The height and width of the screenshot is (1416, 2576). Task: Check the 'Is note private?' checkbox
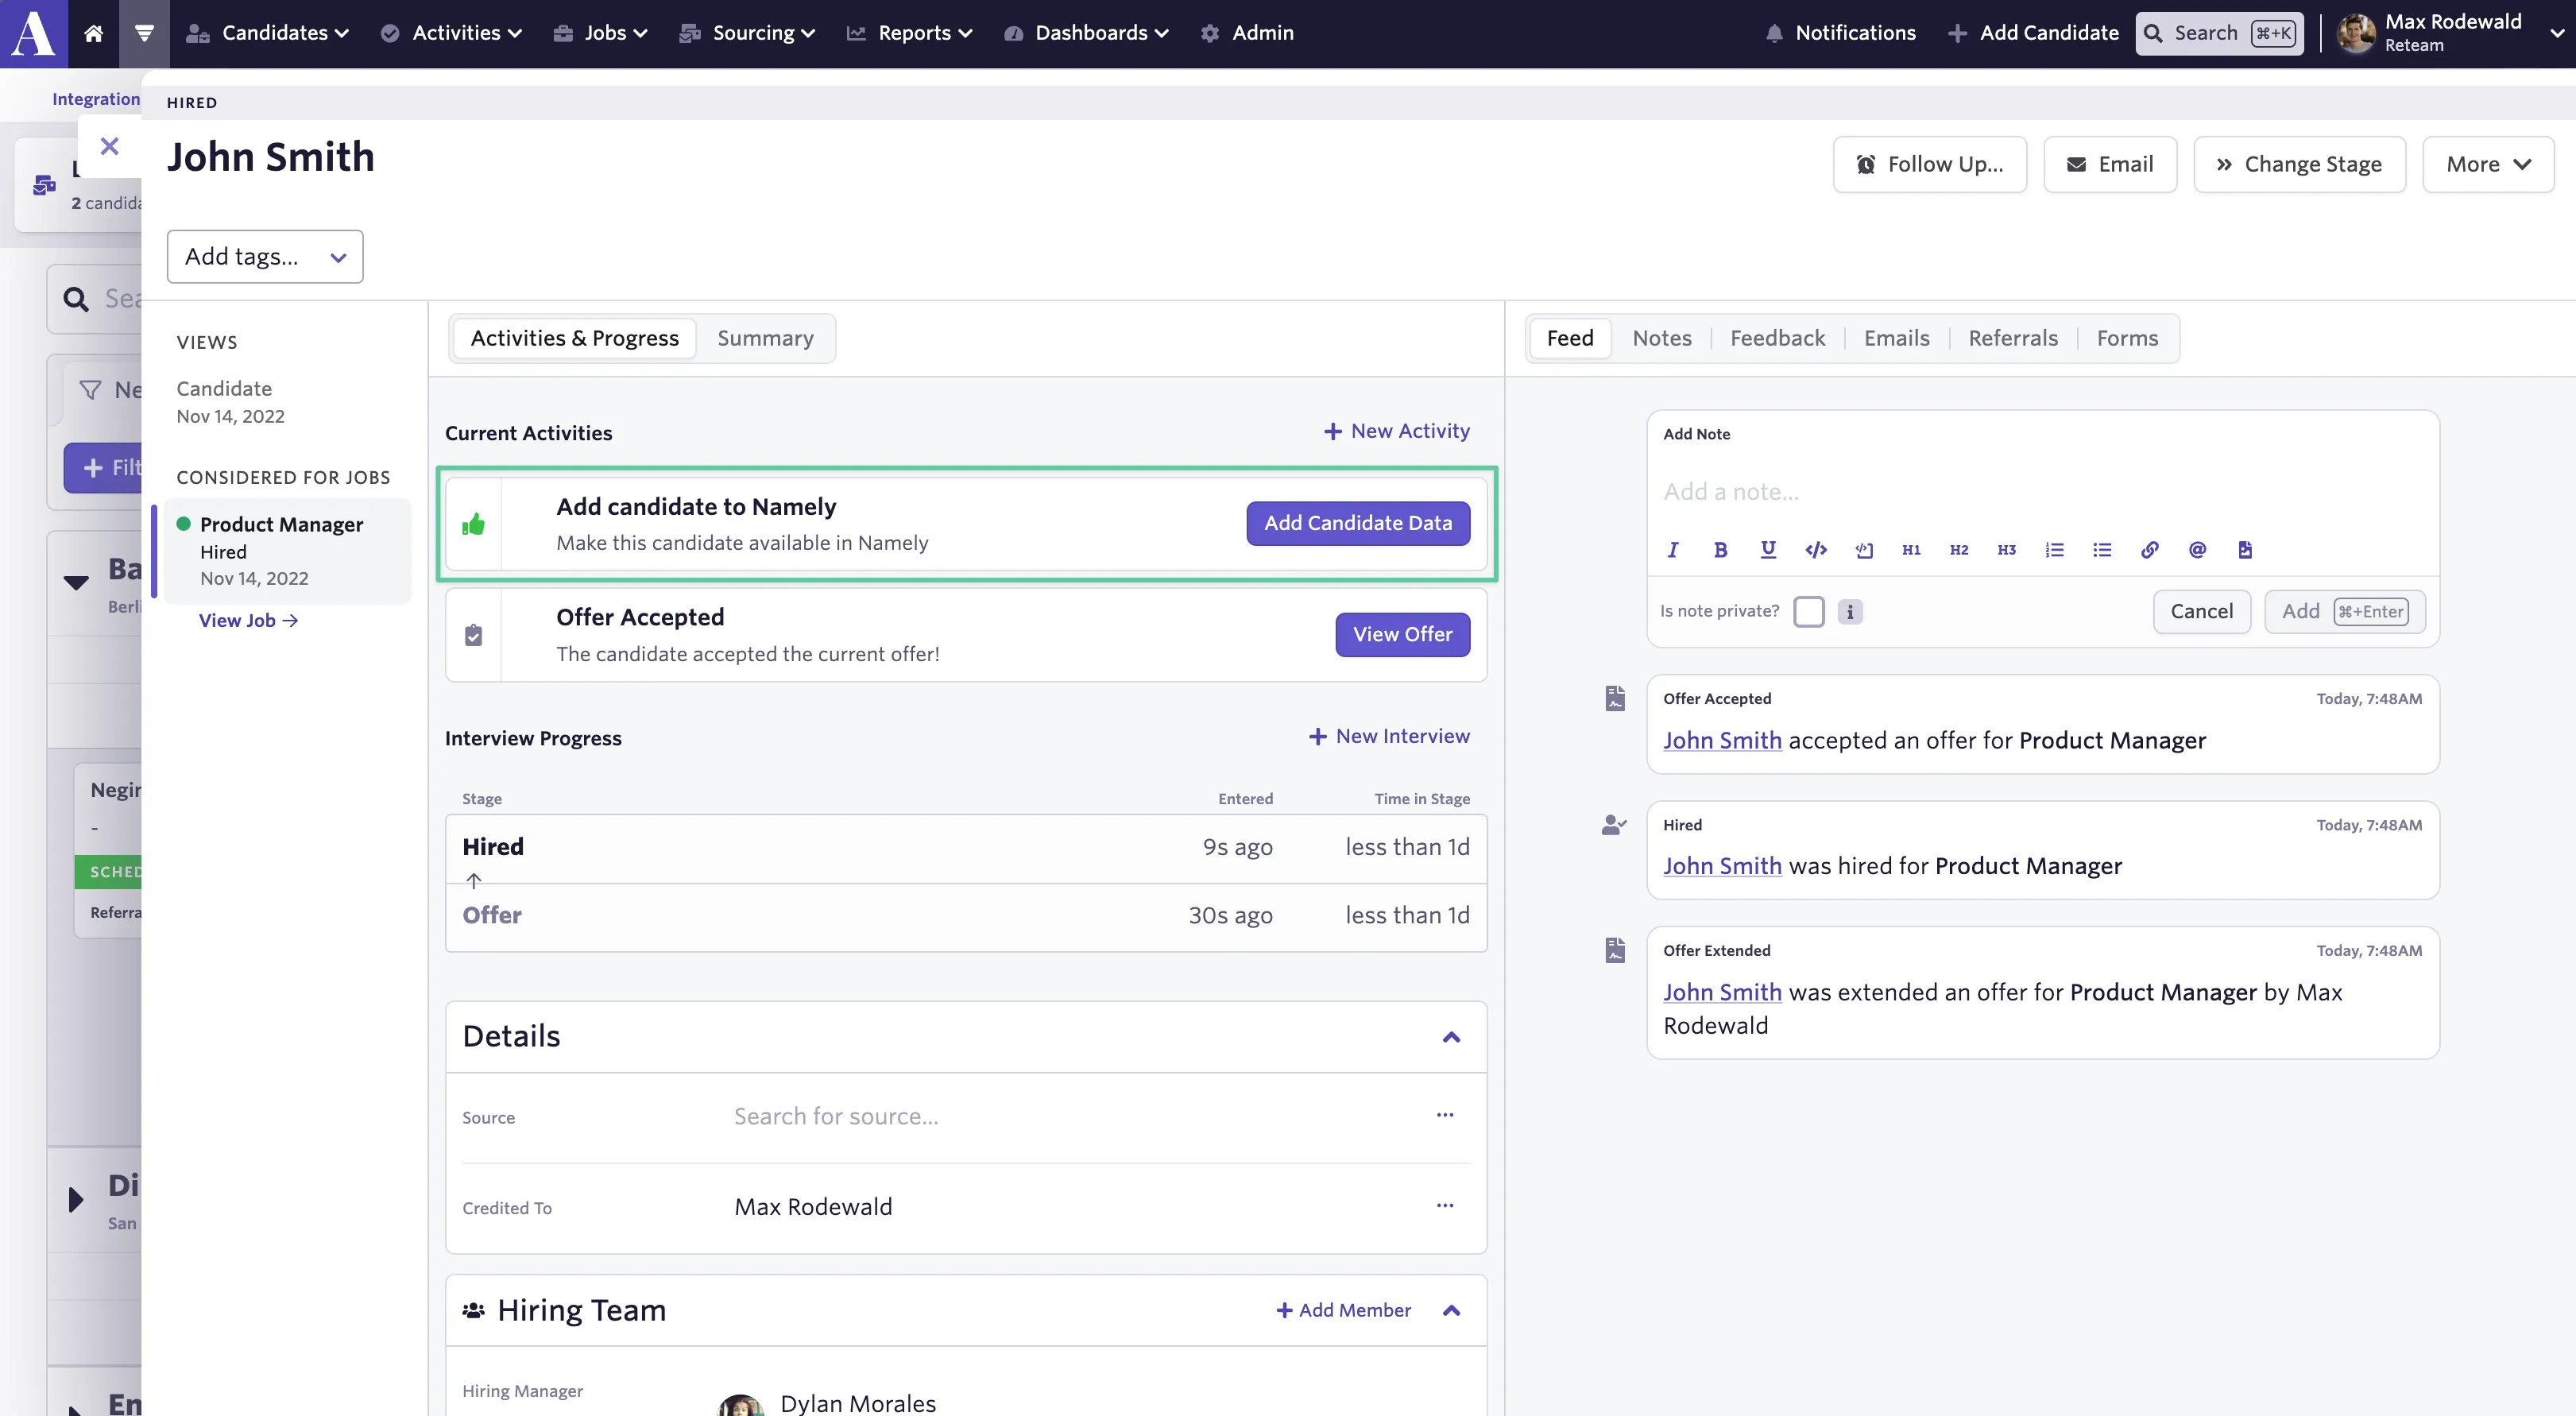[1808, 611]
